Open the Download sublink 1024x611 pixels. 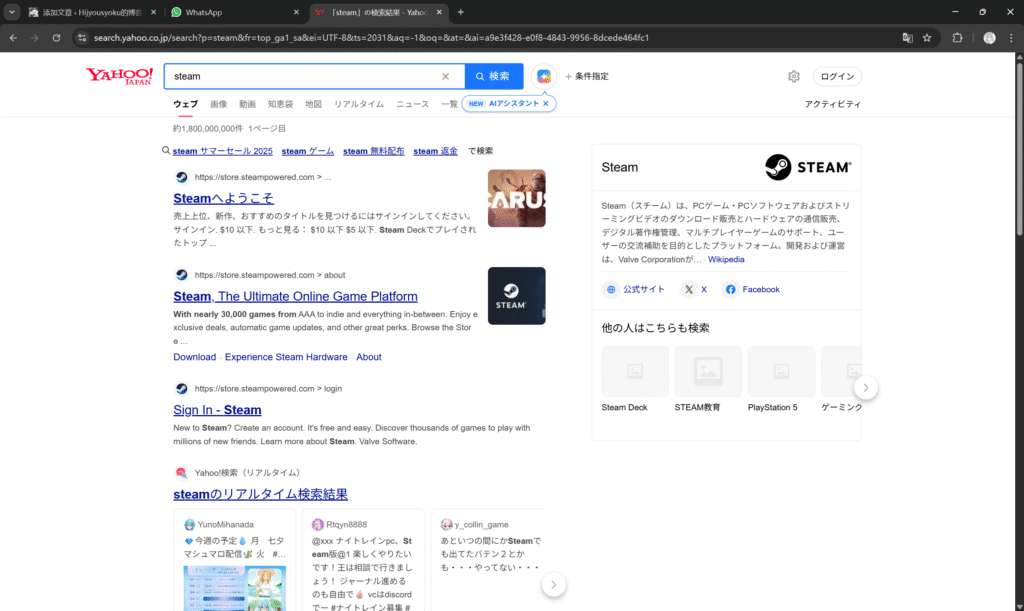coord(195,357)
